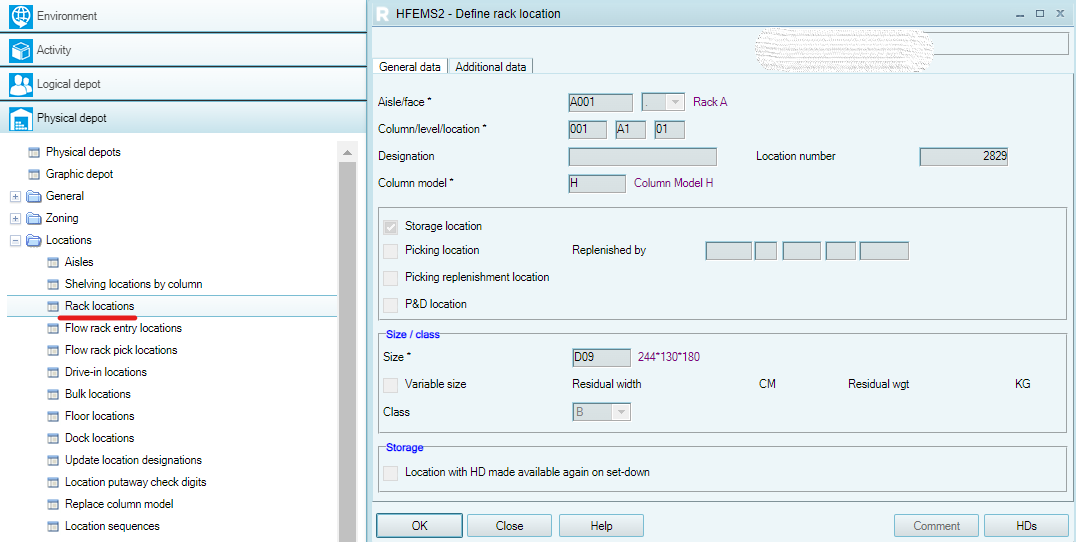Click the Level field containing A1
This screenshot has height=542, width=1076.
click(x=631, y=129)
